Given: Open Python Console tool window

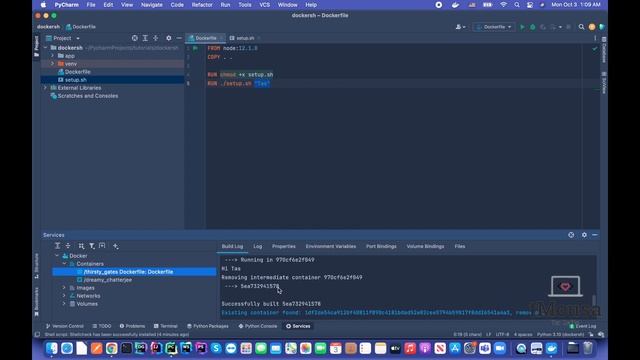Looking at the screenshot, I should [258, 326].
